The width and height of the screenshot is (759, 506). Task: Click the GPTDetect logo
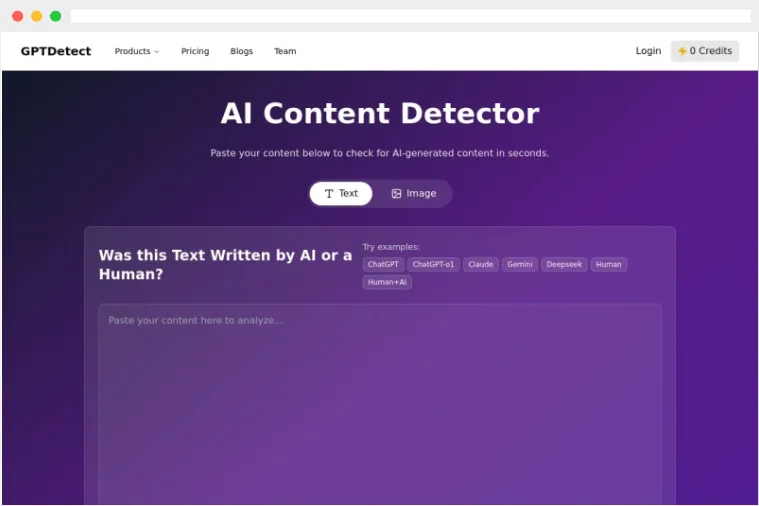pyautogui.click(x=56, y=51)
